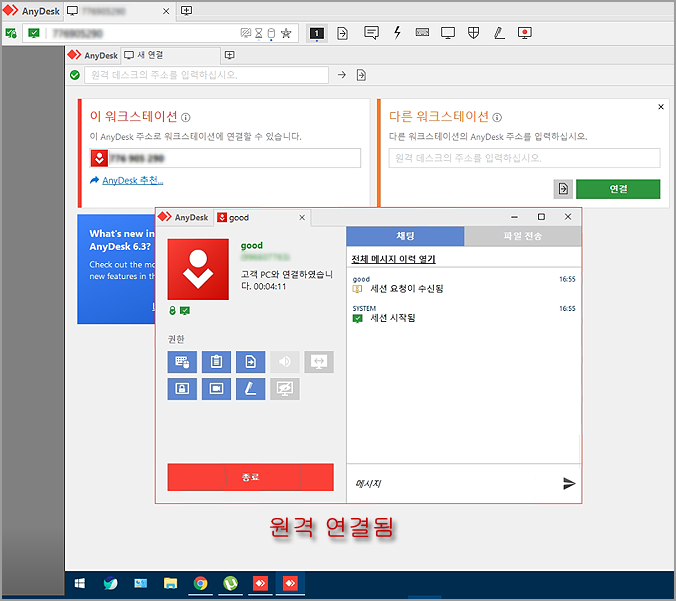Toggle session recording camera permission
This screenshot has width=676, height=601.
[216, 389]
